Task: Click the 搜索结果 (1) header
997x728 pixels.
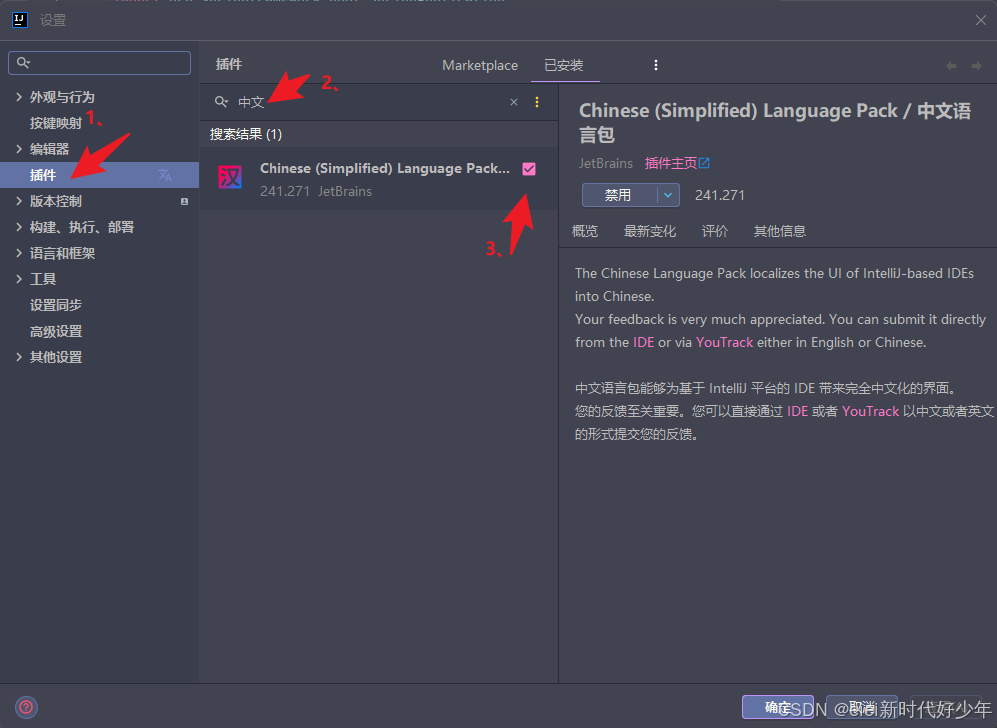Action: tap(246, 134)
